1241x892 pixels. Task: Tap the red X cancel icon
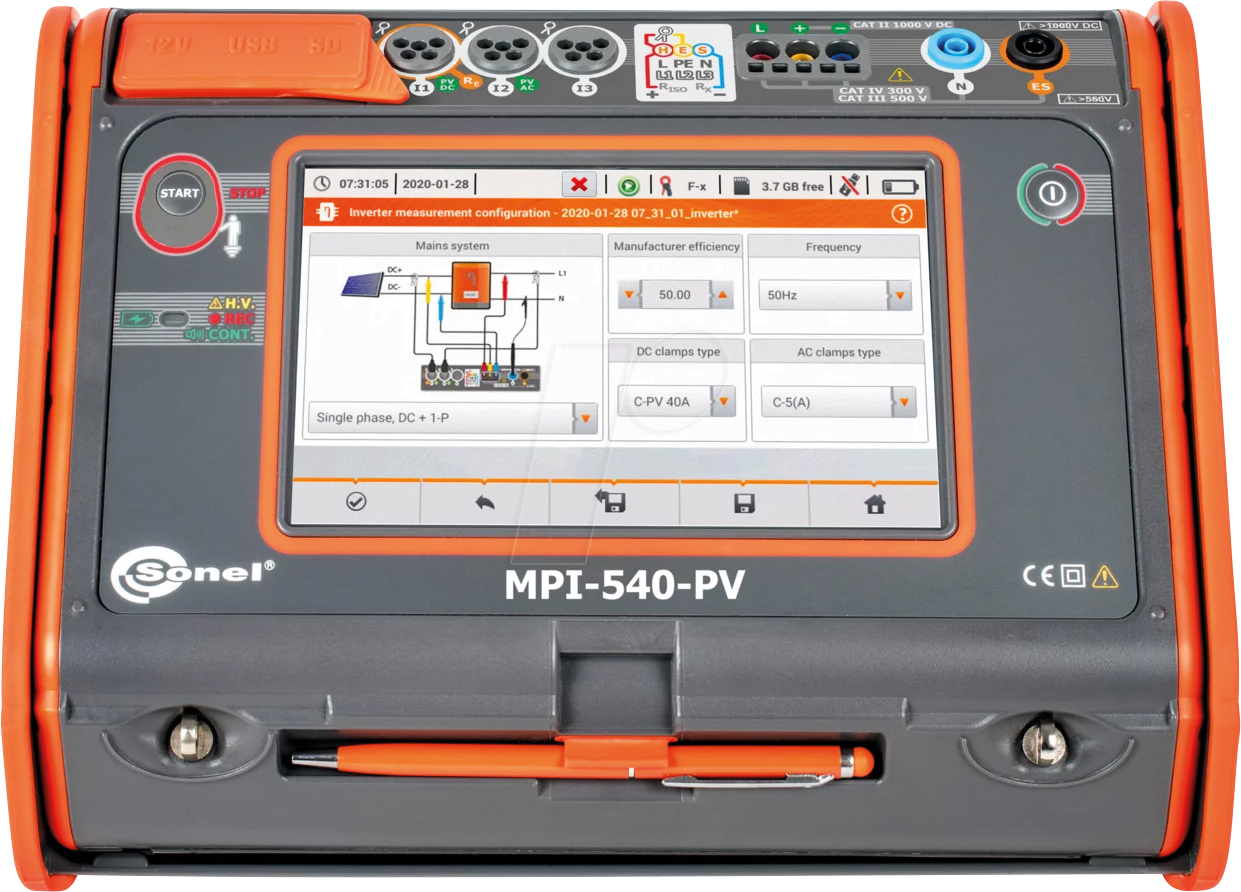click(579, 185)
